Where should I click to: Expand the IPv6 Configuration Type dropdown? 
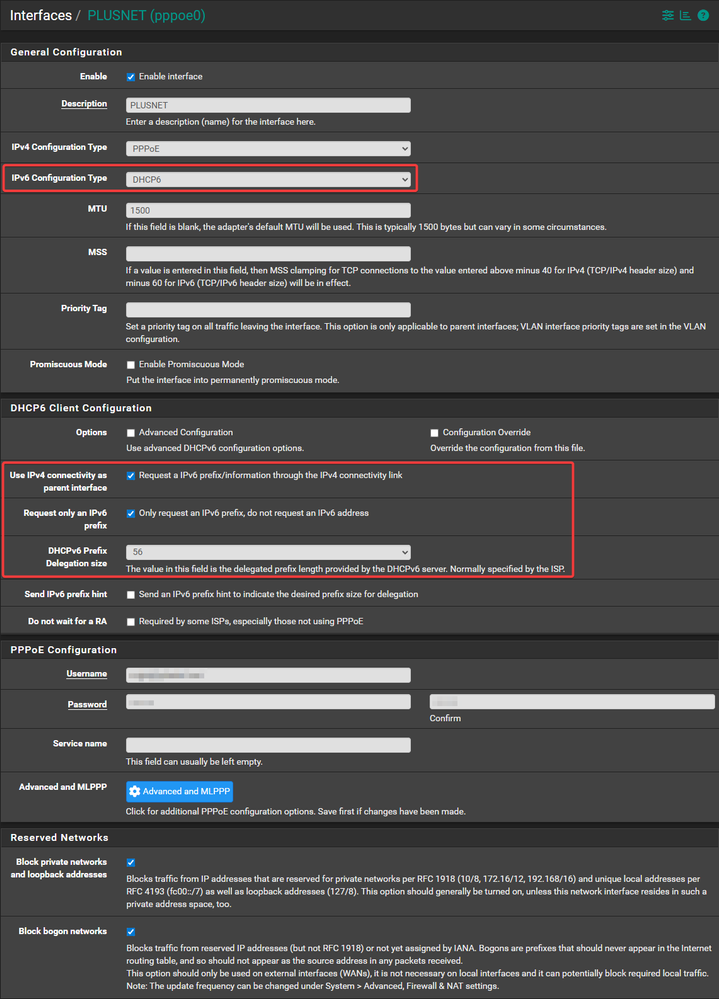tap(268, 179)
